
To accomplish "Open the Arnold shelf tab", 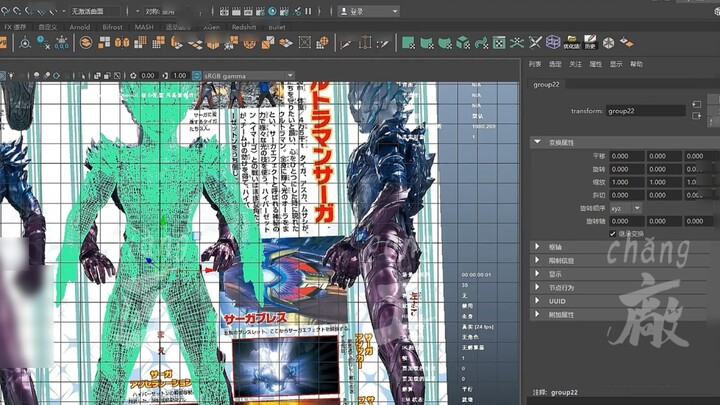I will (80, 27).
